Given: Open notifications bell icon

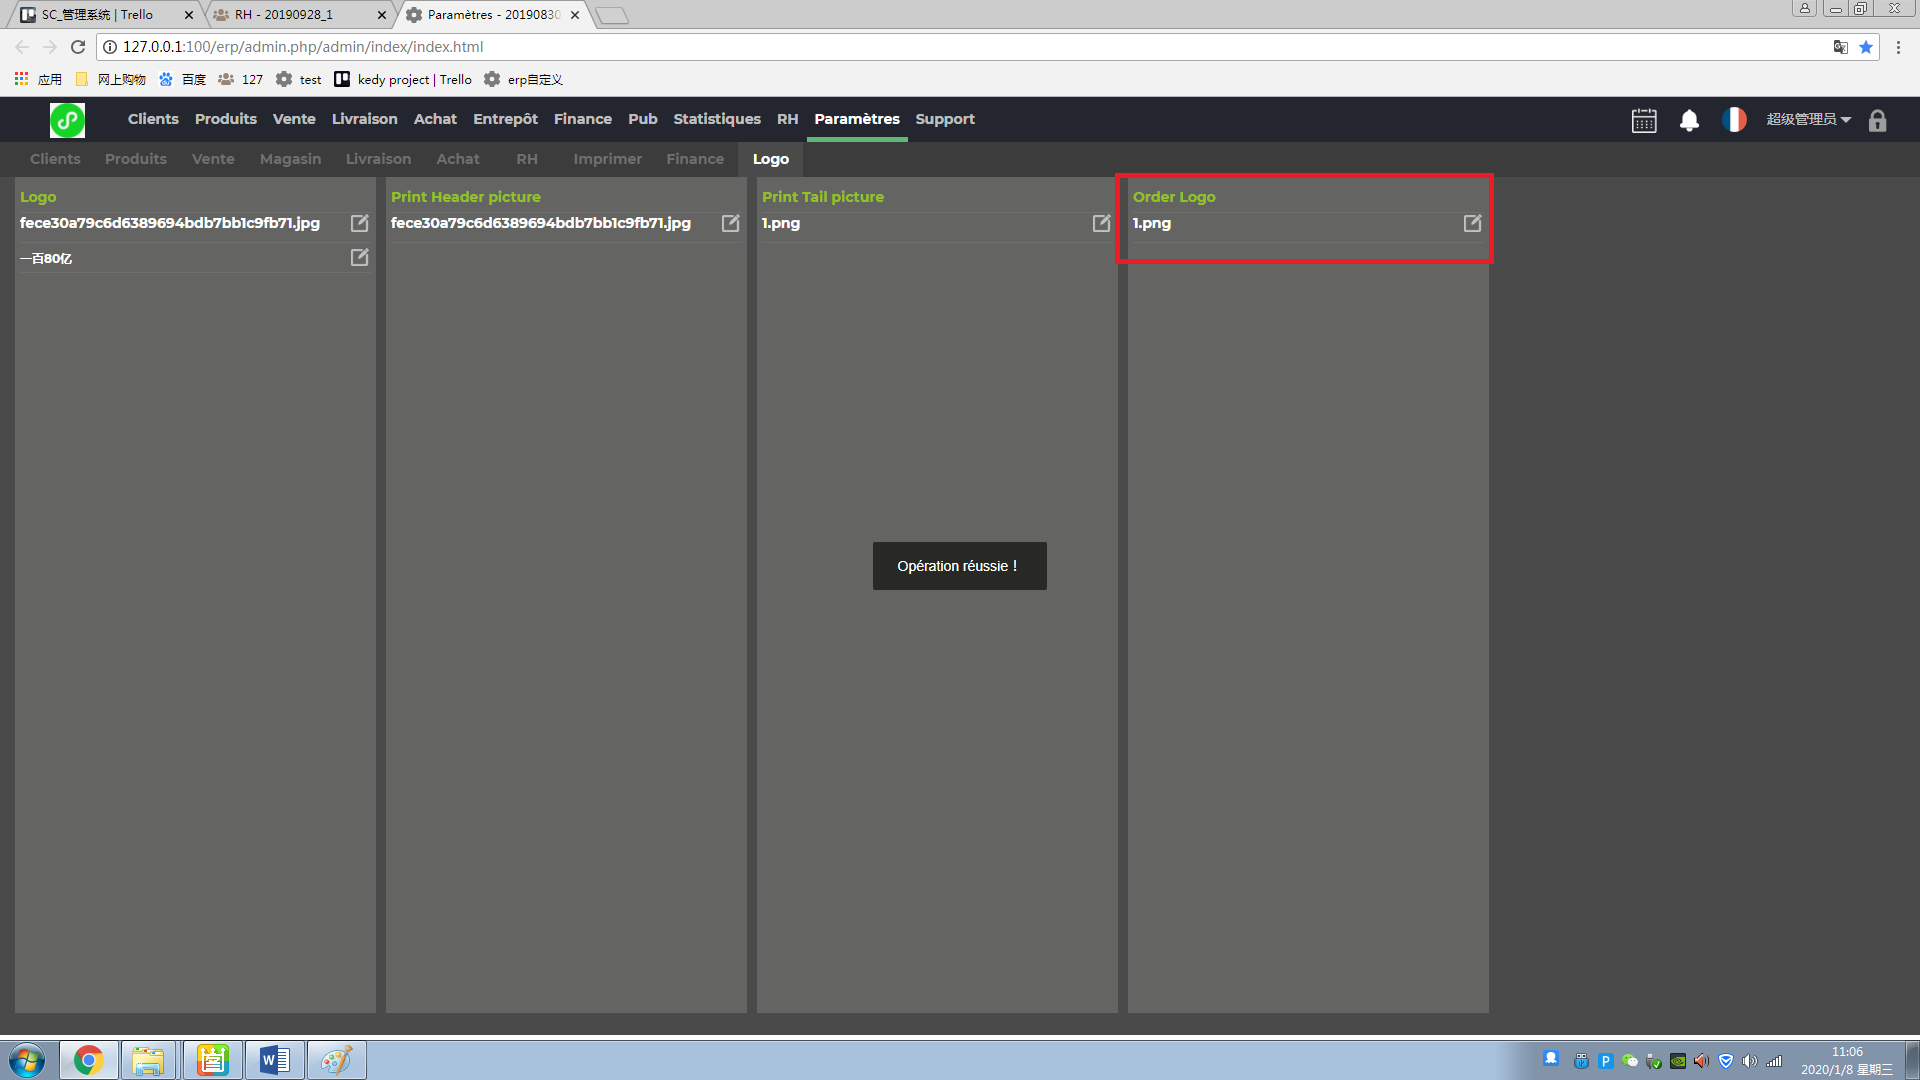Looking at the screenshot, I should point(1689,120).
